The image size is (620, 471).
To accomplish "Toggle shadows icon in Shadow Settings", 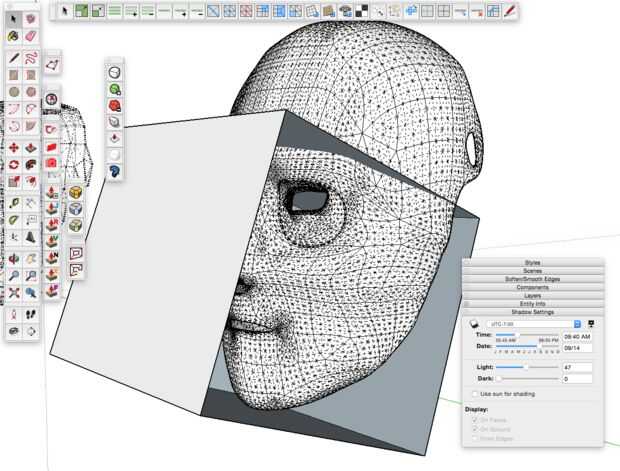I will (x=474, y=324).
